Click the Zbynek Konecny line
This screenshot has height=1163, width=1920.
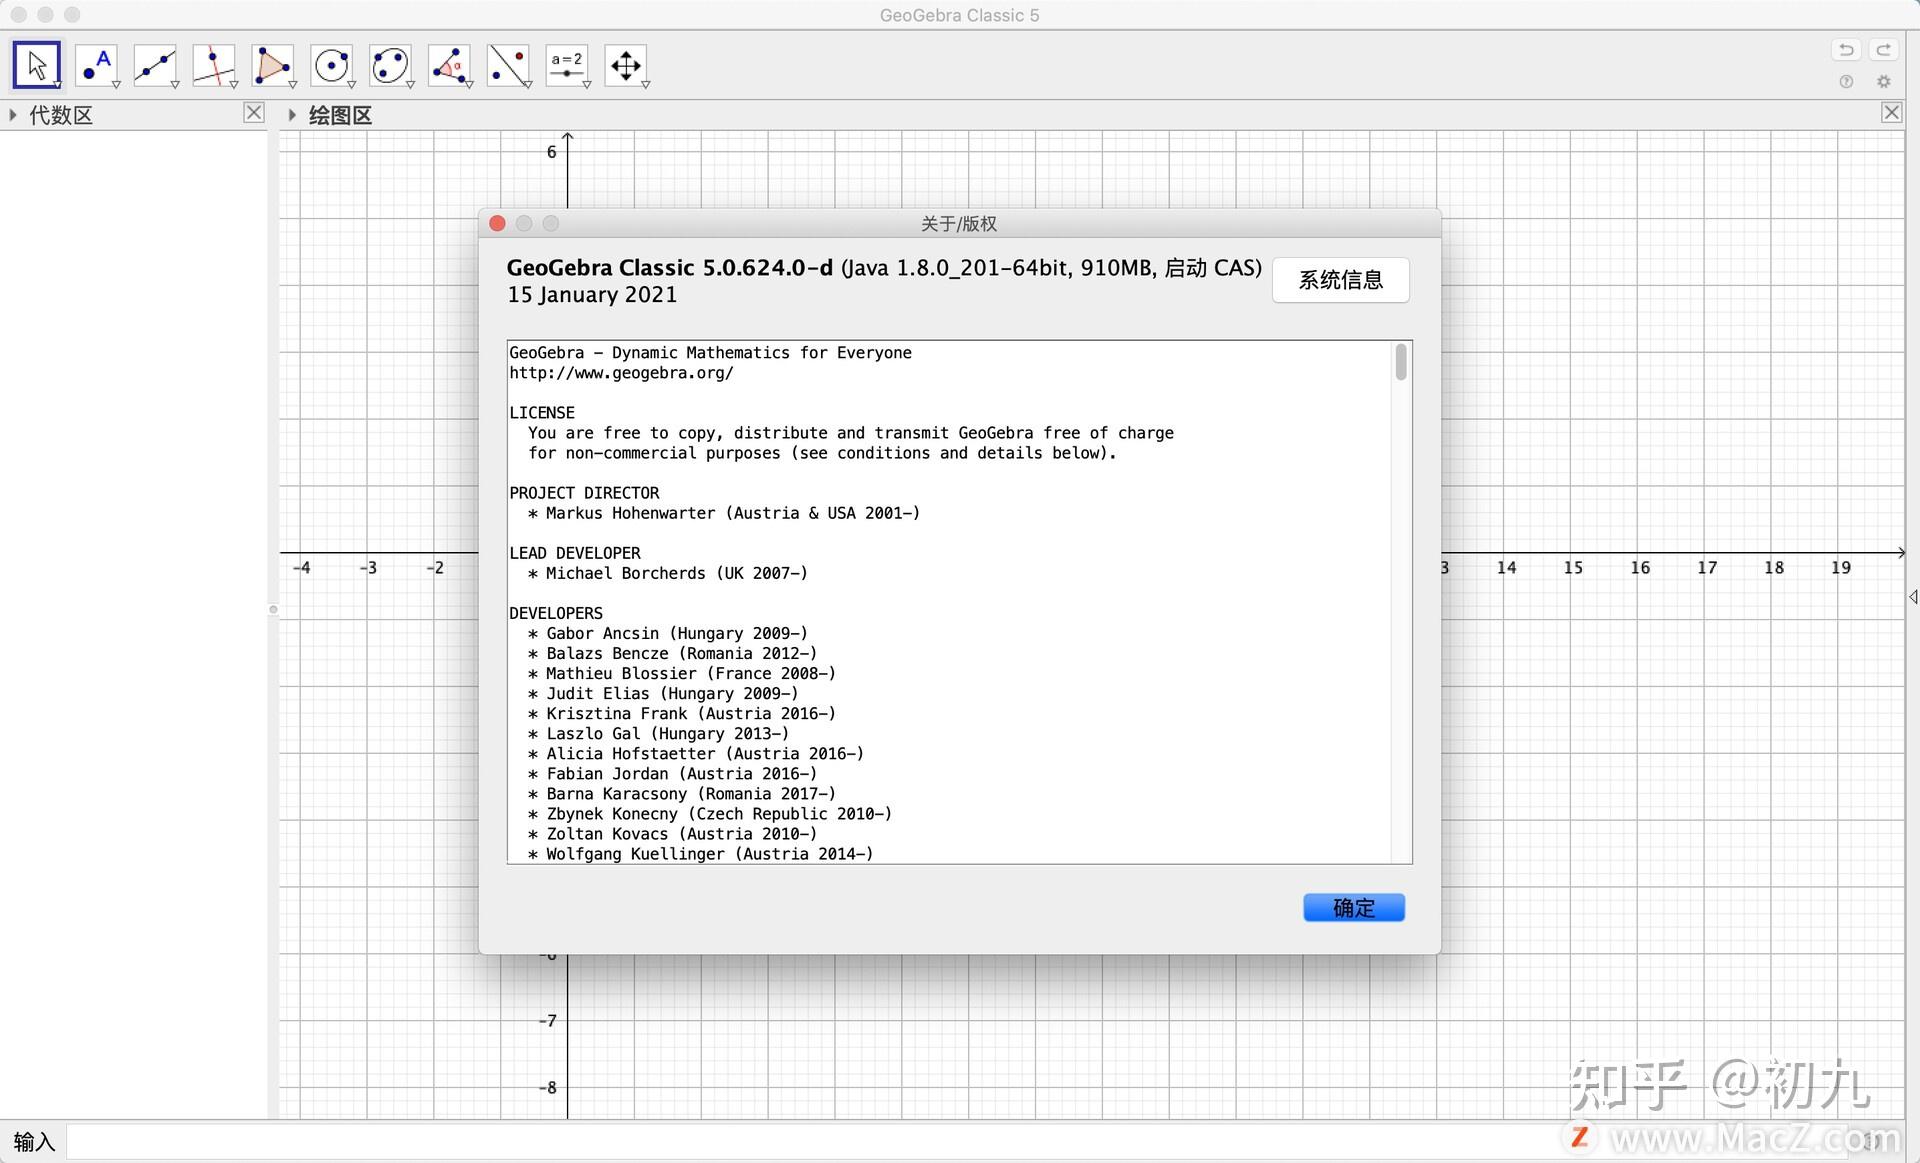tap(710, 813)
